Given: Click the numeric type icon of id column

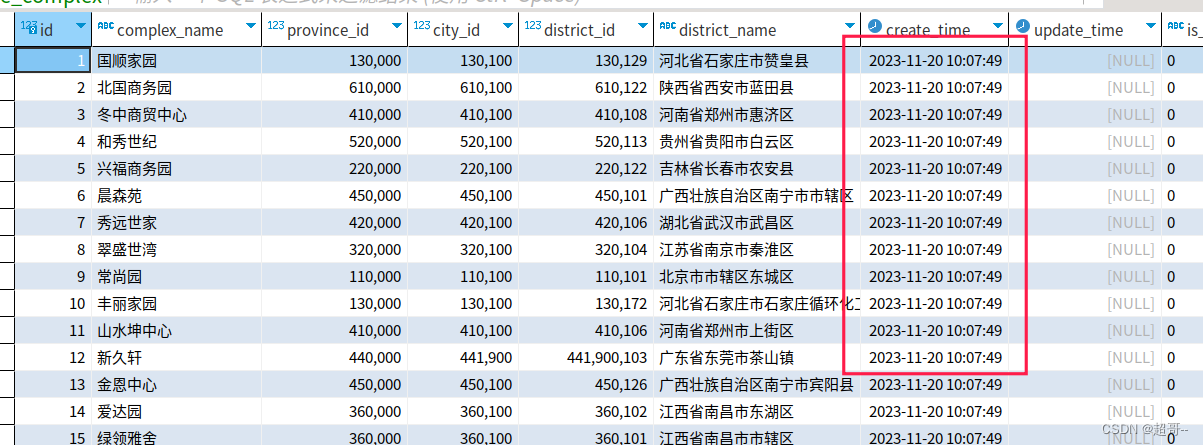Looking at the screenshot, I should point(29,29).
